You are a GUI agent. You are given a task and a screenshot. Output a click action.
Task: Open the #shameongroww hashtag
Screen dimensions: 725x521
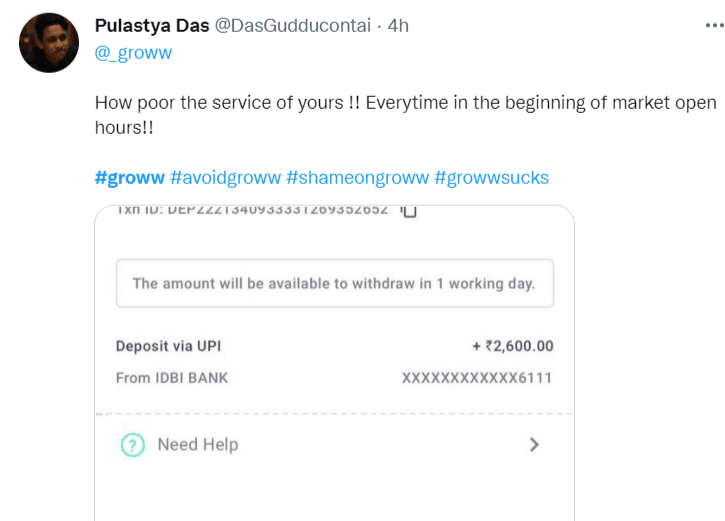[356, 178]
